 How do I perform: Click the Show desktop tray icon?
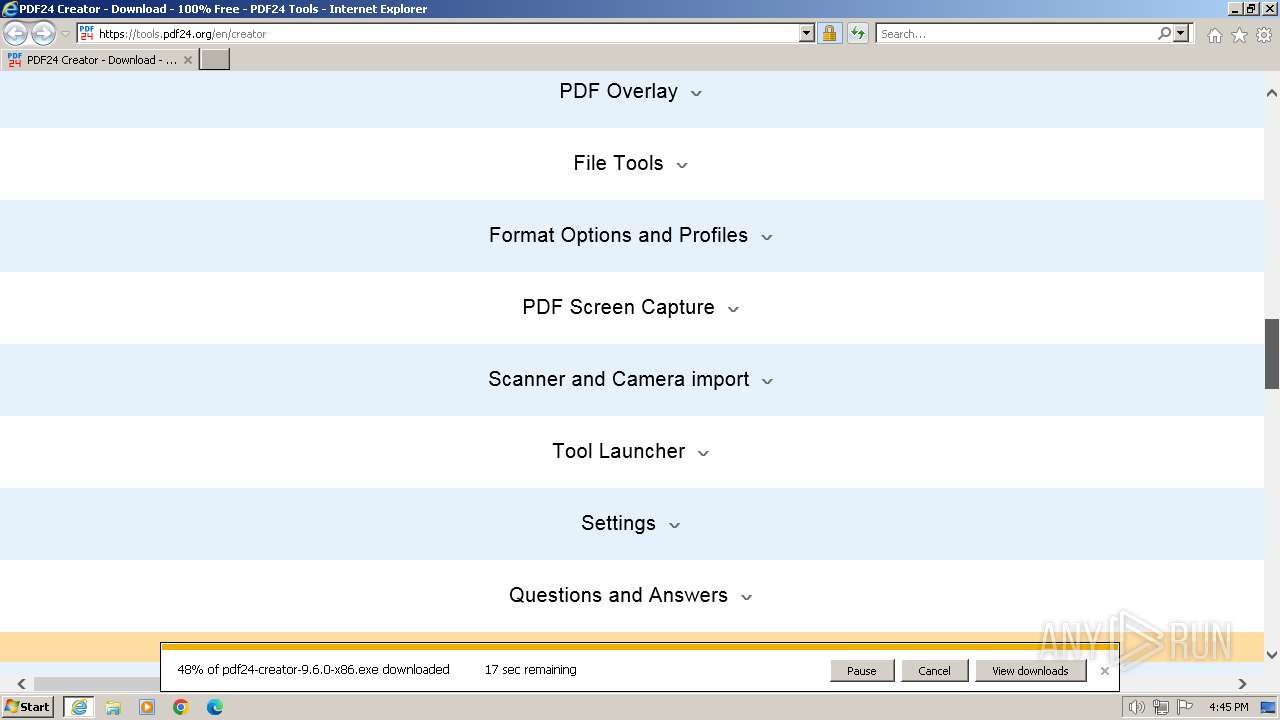1269,707
